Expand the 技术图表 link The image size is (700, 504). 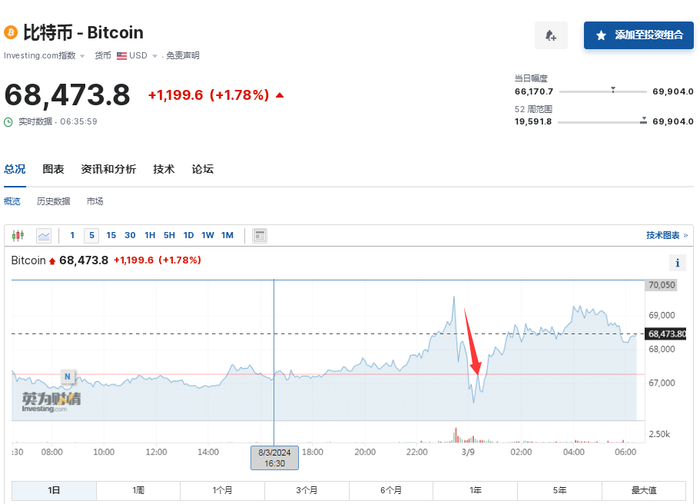(666, 235)
